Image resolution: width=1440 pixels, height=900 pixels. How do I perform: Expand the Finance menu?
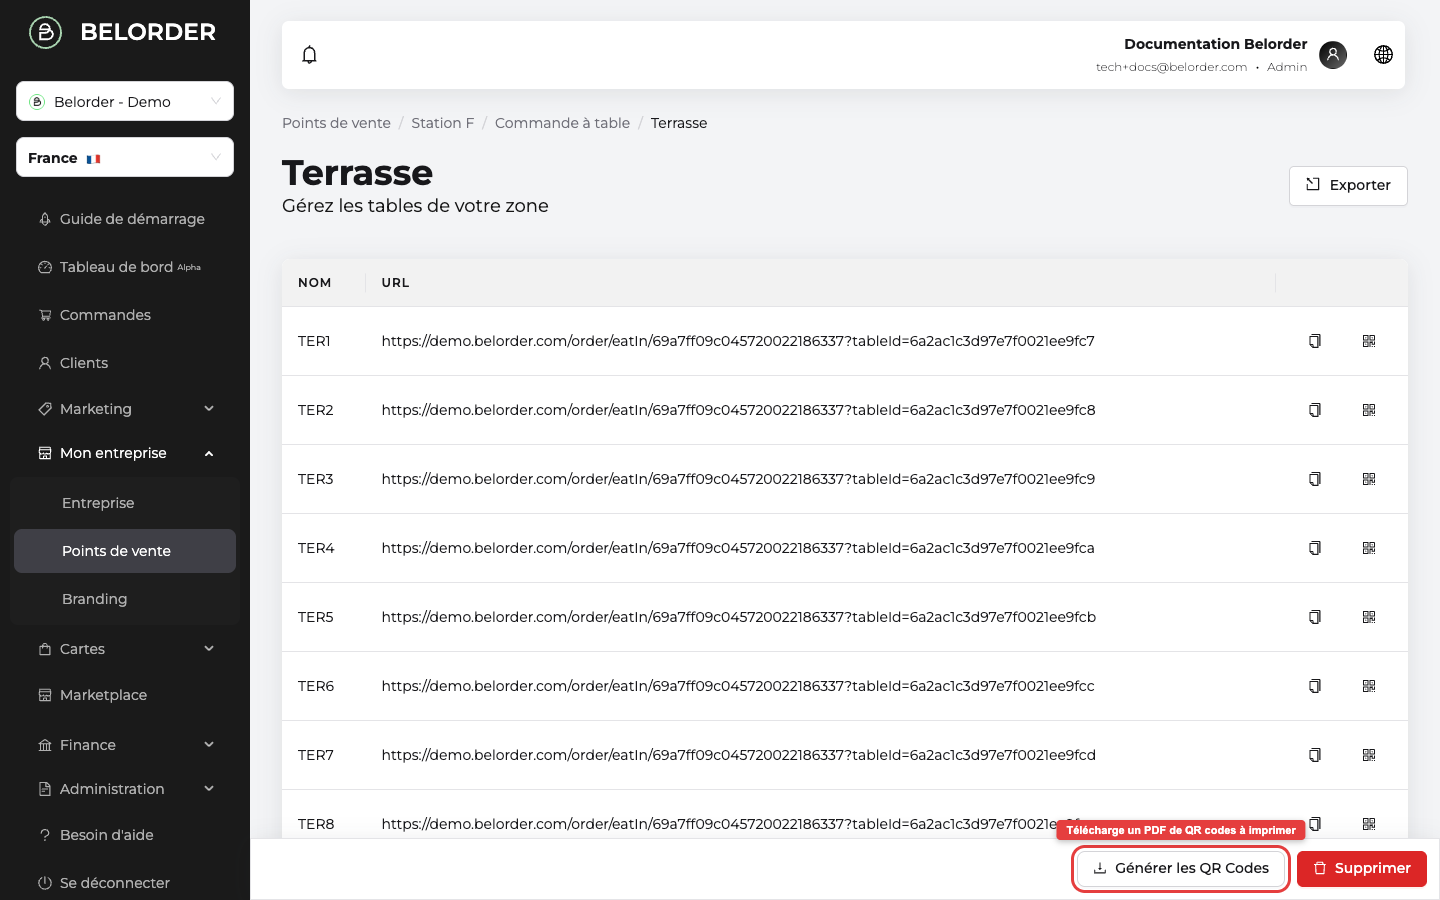pos(125,745)
